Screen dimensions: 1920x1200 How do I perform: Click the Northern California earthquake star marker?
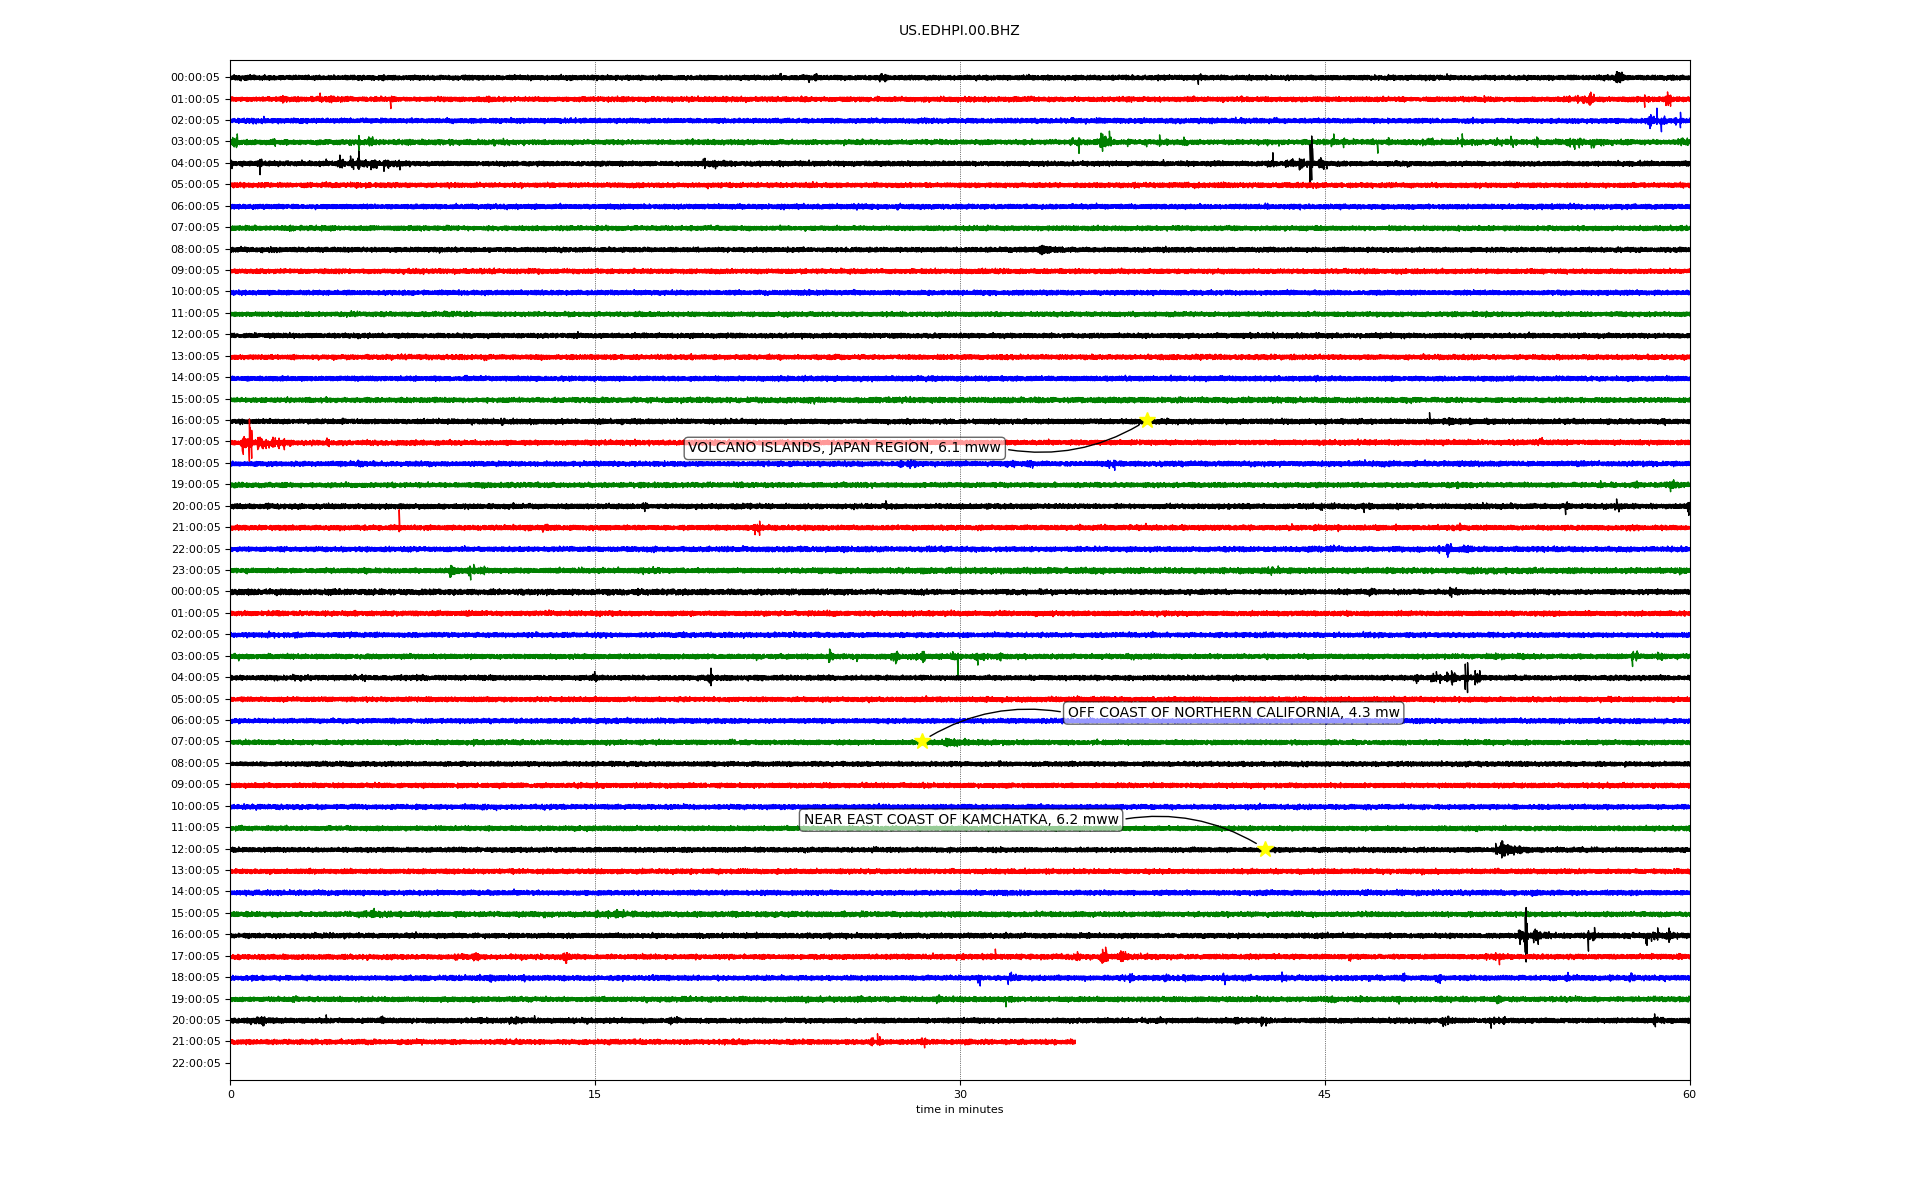point(922,741)
